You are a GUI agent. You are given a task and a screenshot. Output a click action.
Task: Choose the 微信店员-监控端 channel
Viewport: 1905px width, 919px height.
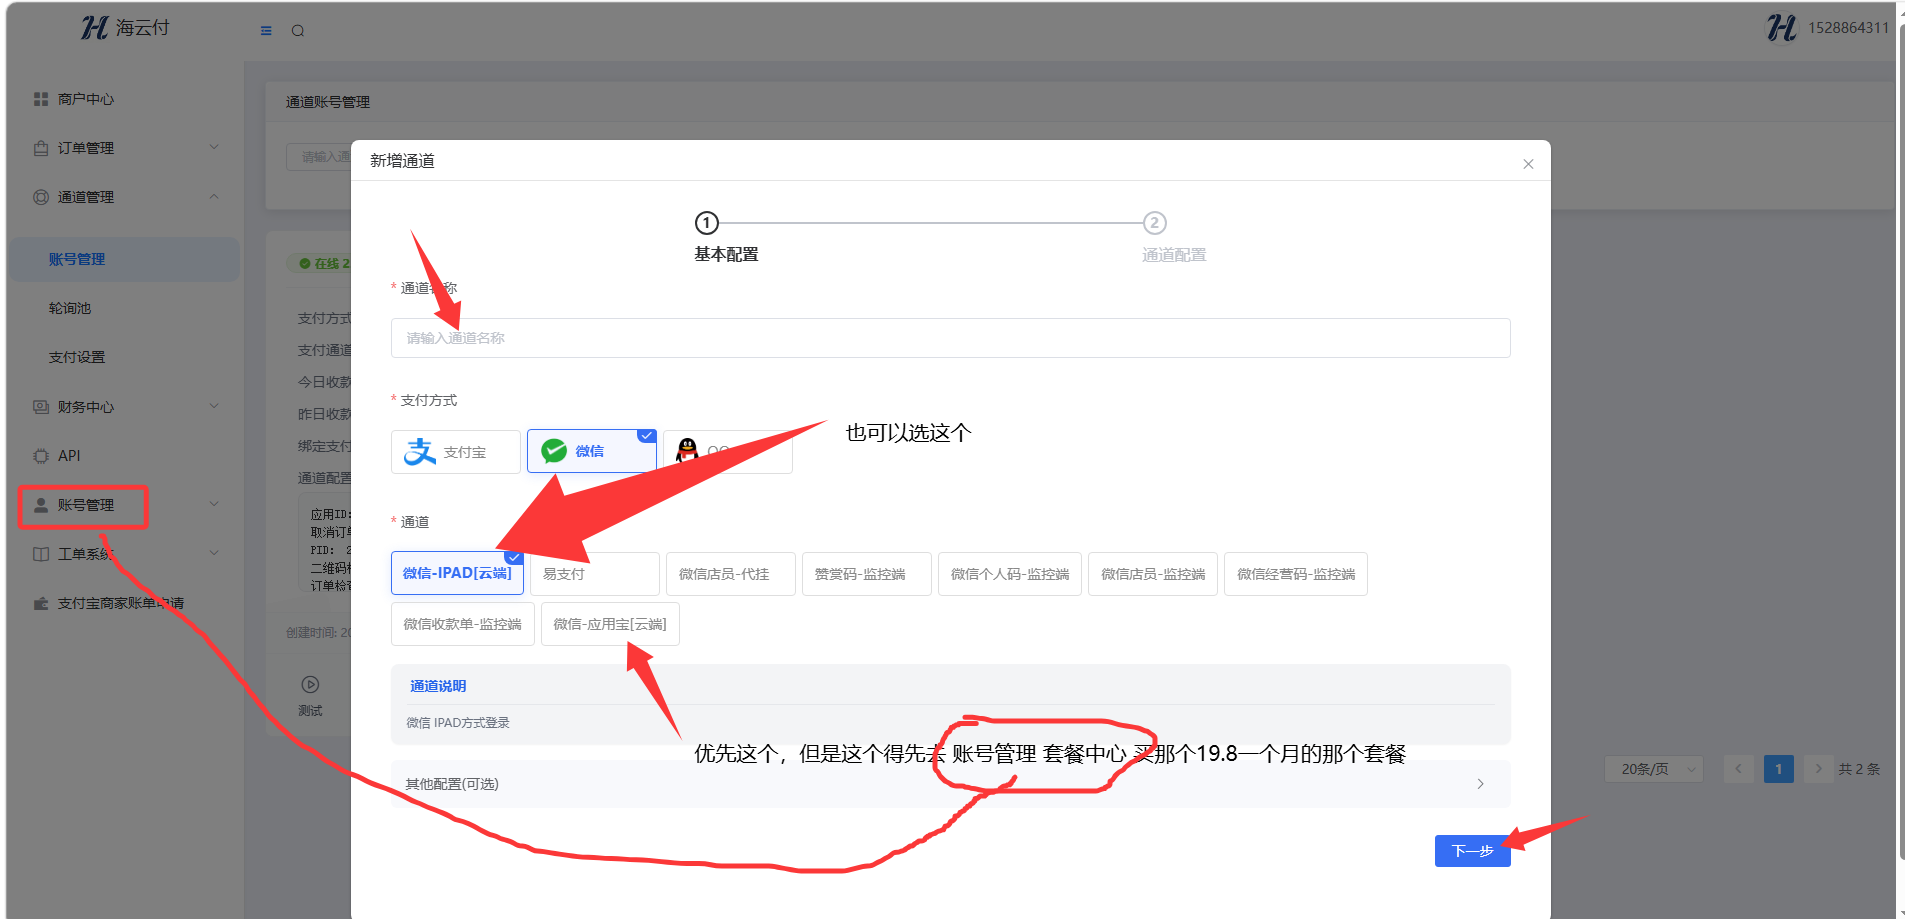(1153, 574)
